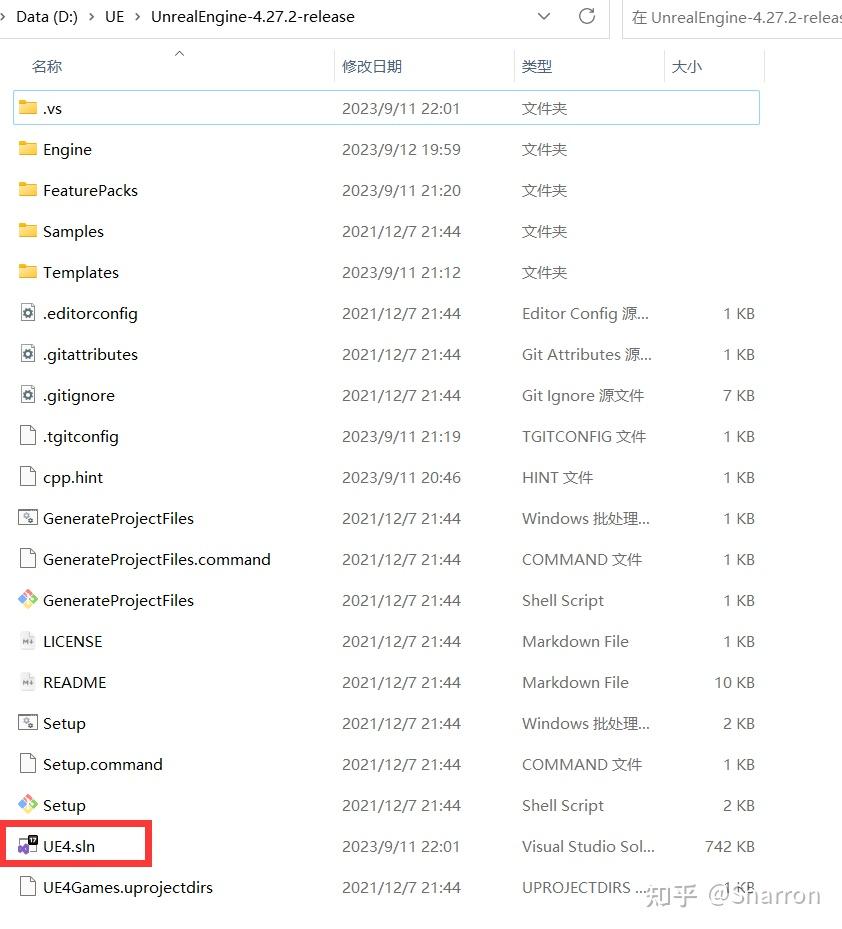This screenshot has width=842, height=929.
Task: Go to Data (D:) in breadcrumb
Action: pyautogui.click(x=47, y=17)
